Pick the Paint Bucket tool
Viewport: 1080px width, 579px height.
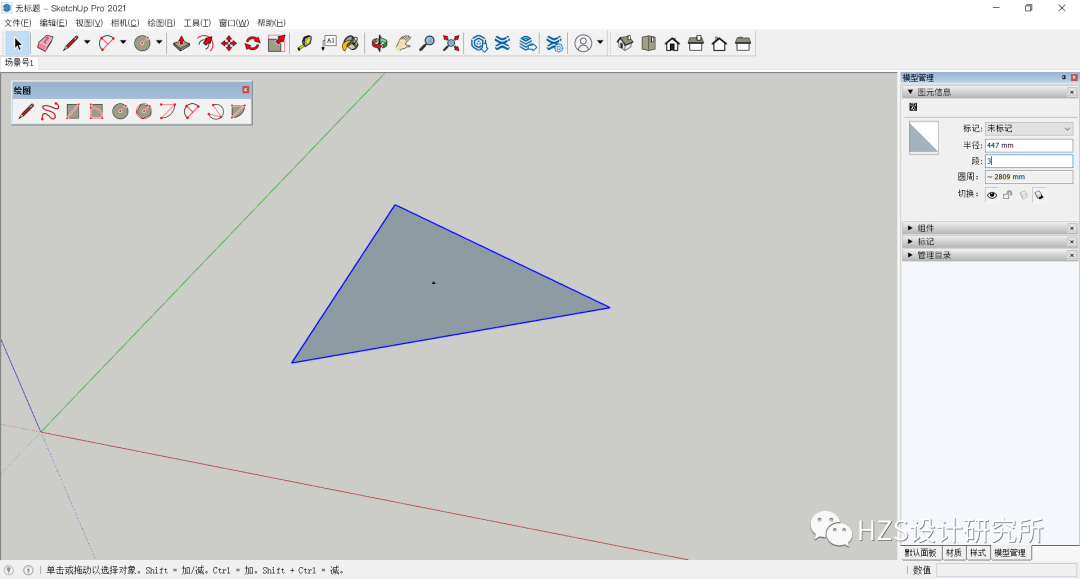click(352, 43)
